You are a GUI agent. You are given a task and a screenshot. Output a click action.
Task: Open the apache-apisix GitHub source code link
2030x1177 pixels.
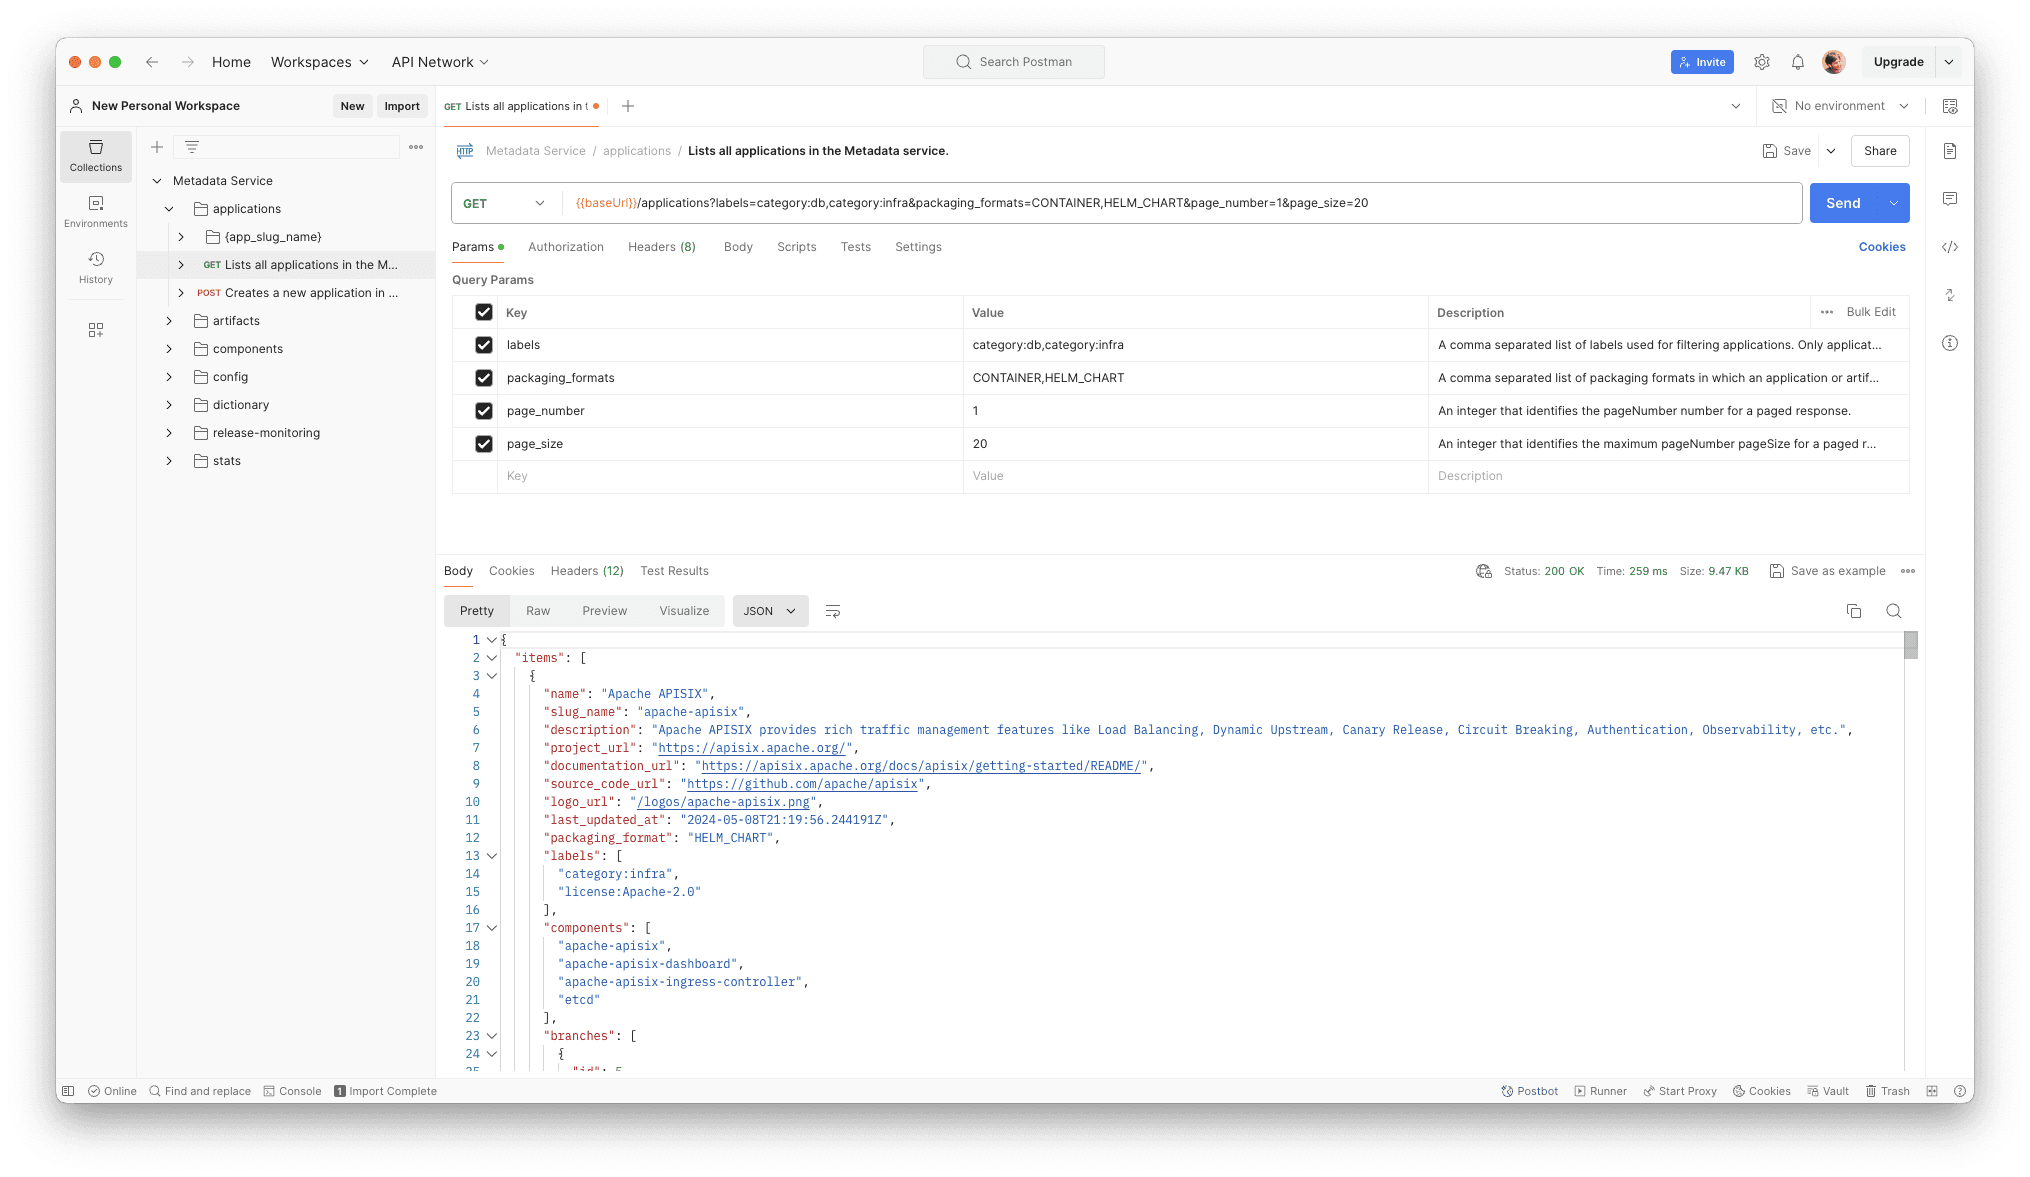pos(803,784)
